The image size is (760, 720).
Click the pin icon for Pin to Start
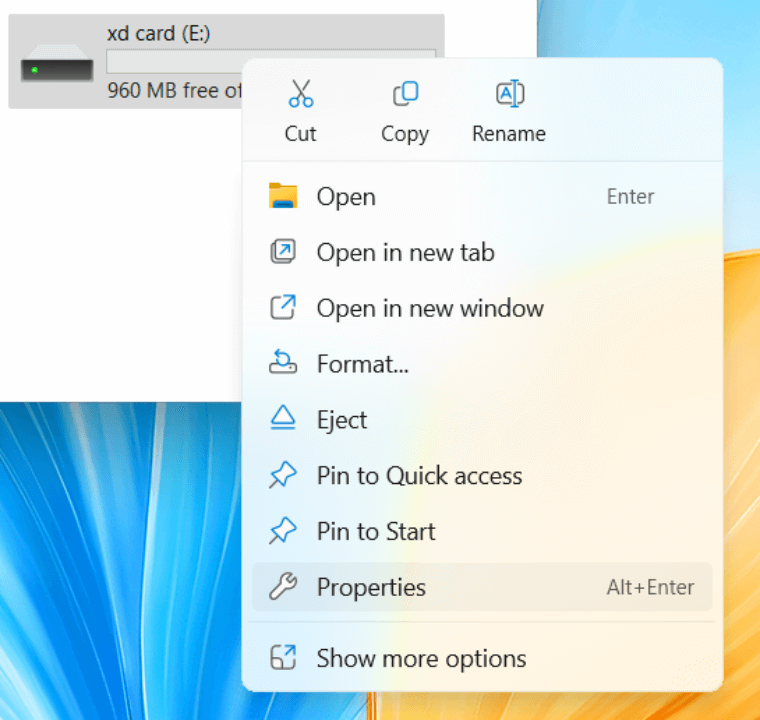click(283, 532)
